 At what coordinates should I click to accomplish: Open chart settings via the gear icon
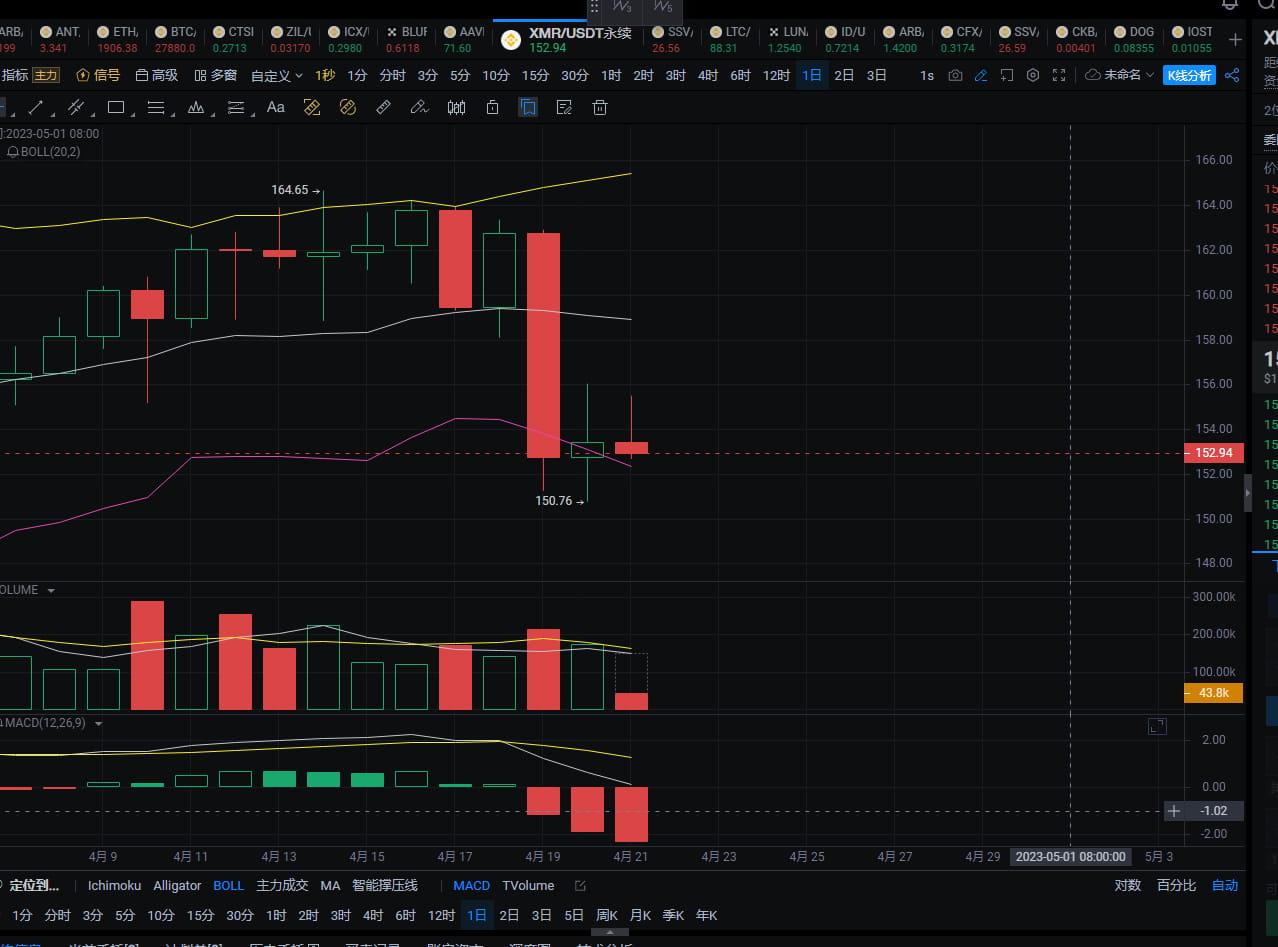(x=1033, y=75)
